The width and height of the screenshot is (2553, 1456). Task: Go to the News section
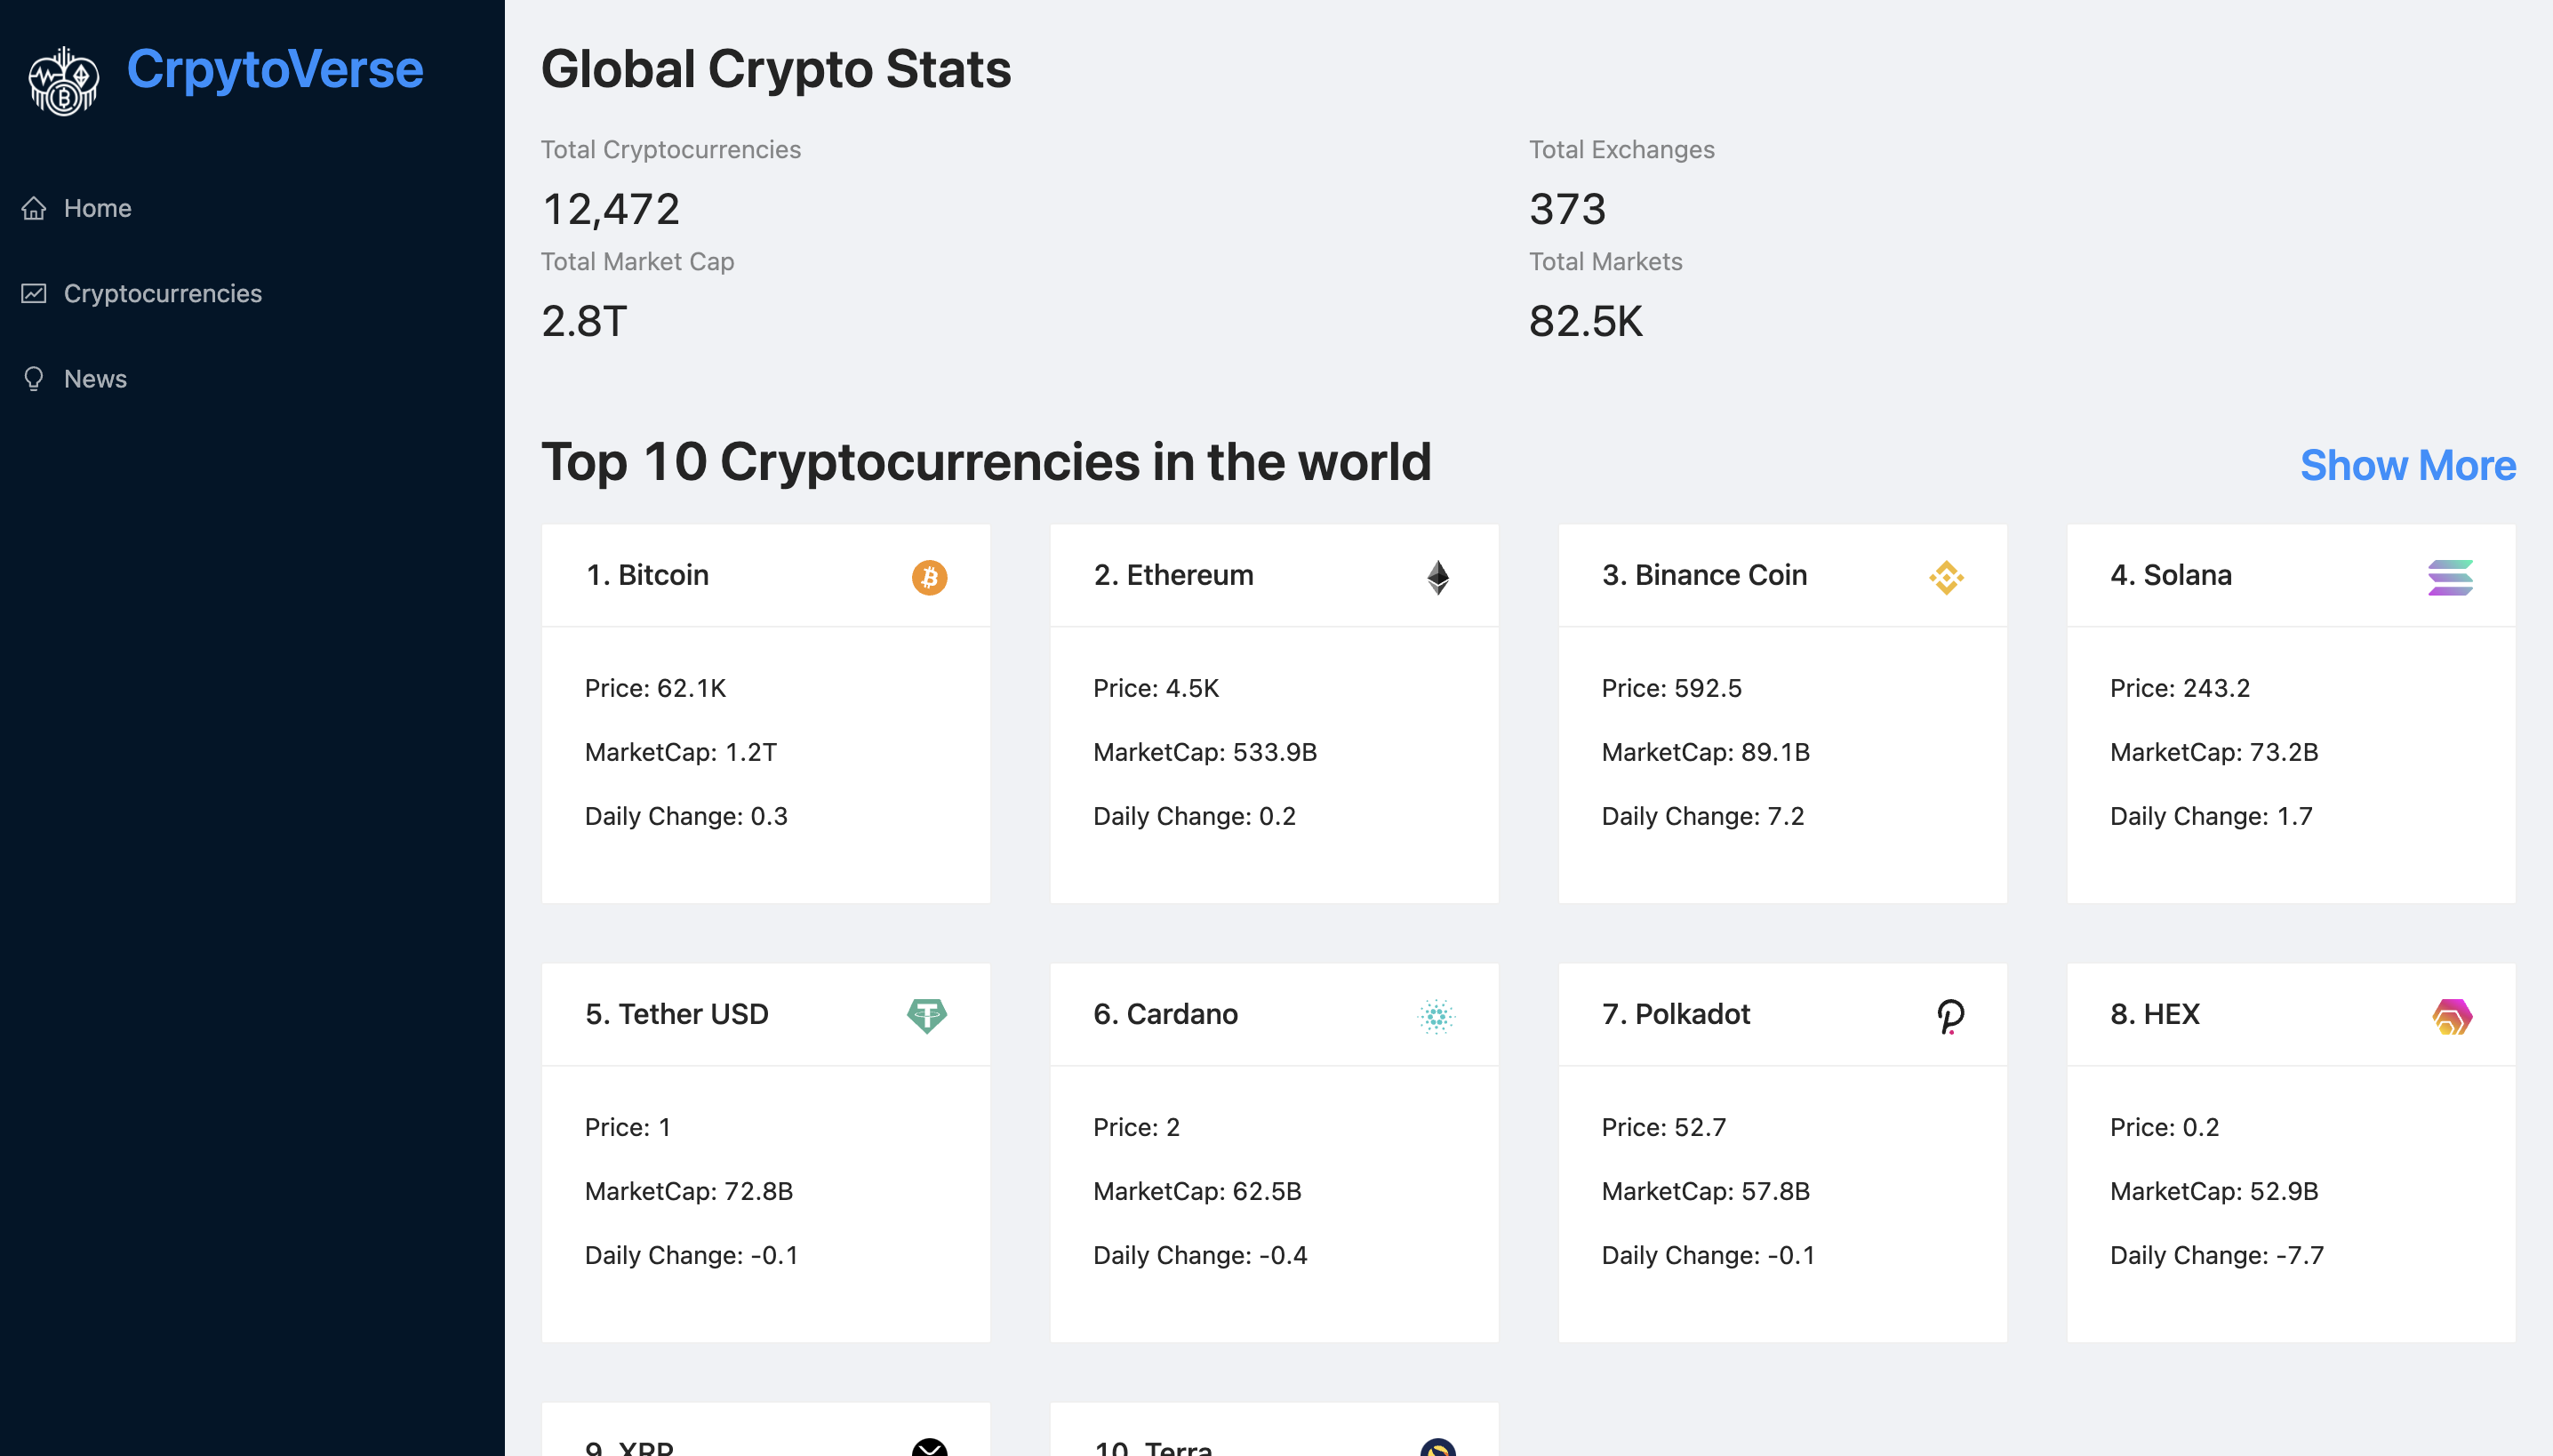pyautogui.click(x=96, y=379)
